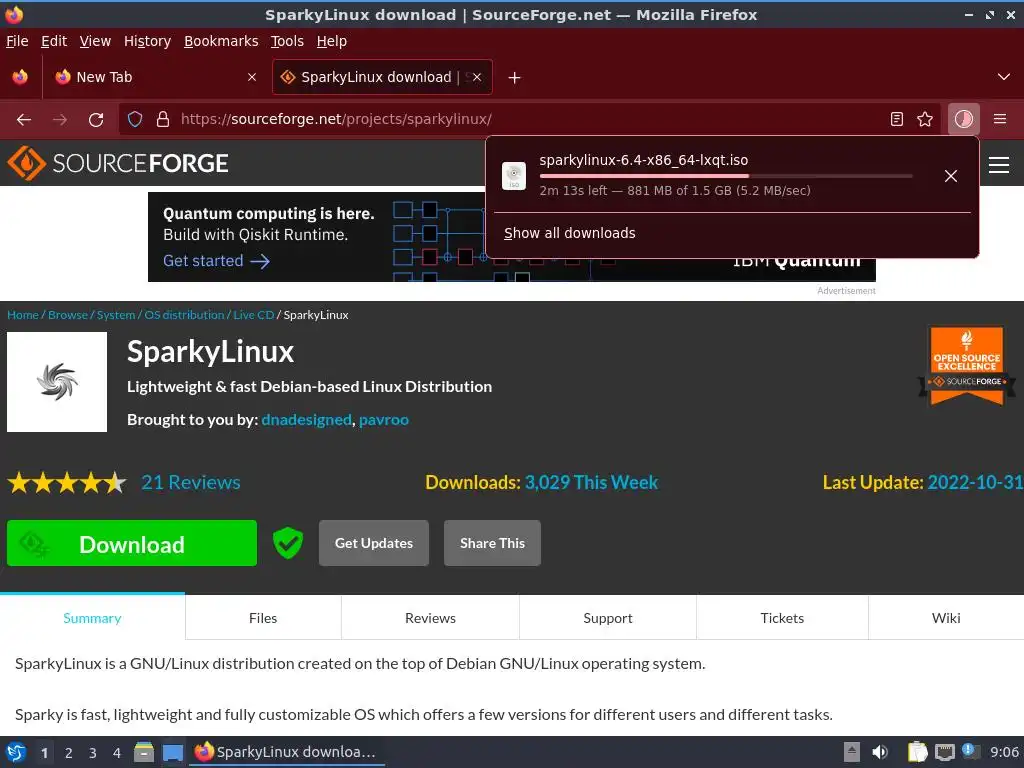Viewport: 1024px width, 768px height.
Task: Open the file manager taskbar icon
Action: coord(144,752)
